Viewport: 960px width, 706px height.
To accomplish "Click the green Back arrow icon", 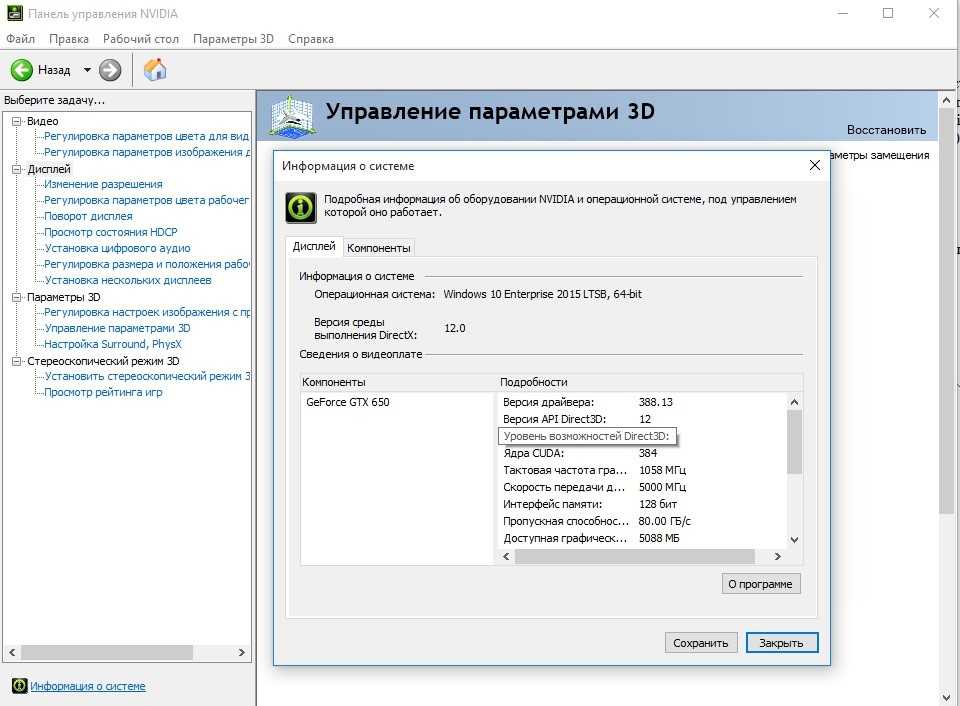I will (22, 70).
